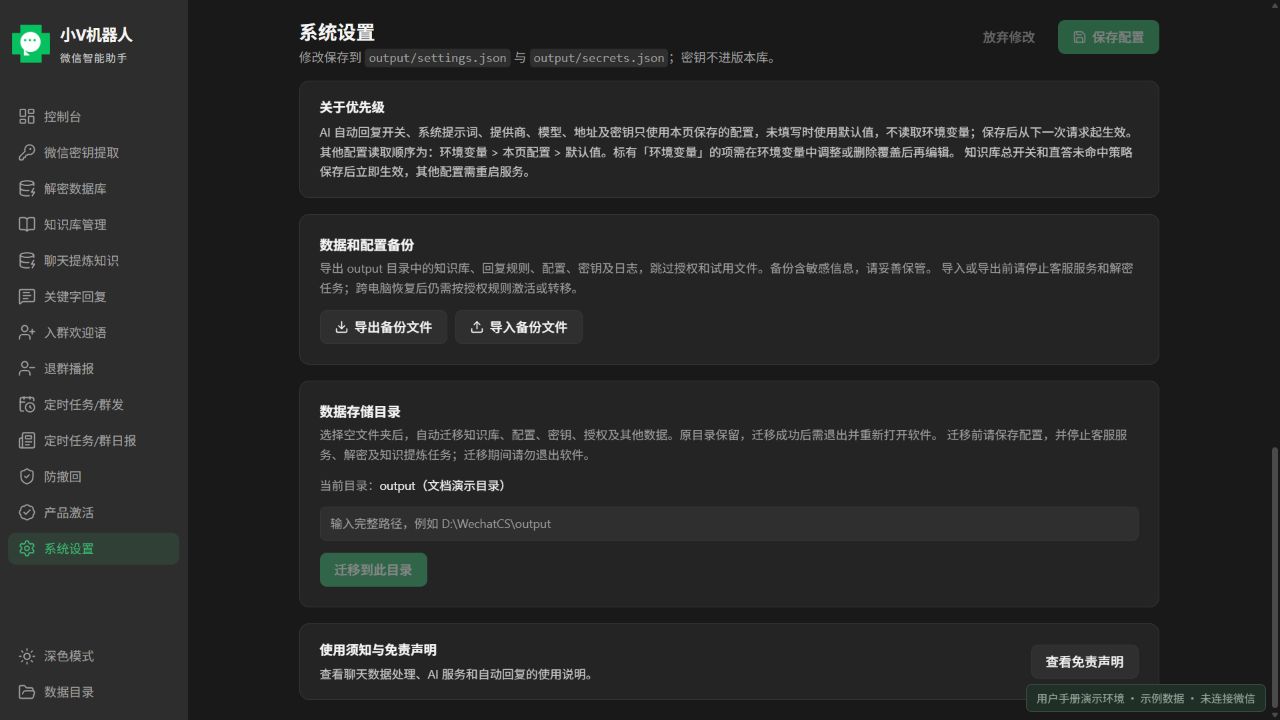Click the check badge icon beside 产品激活
The image size is (1280, 720).
click(27, 513)
